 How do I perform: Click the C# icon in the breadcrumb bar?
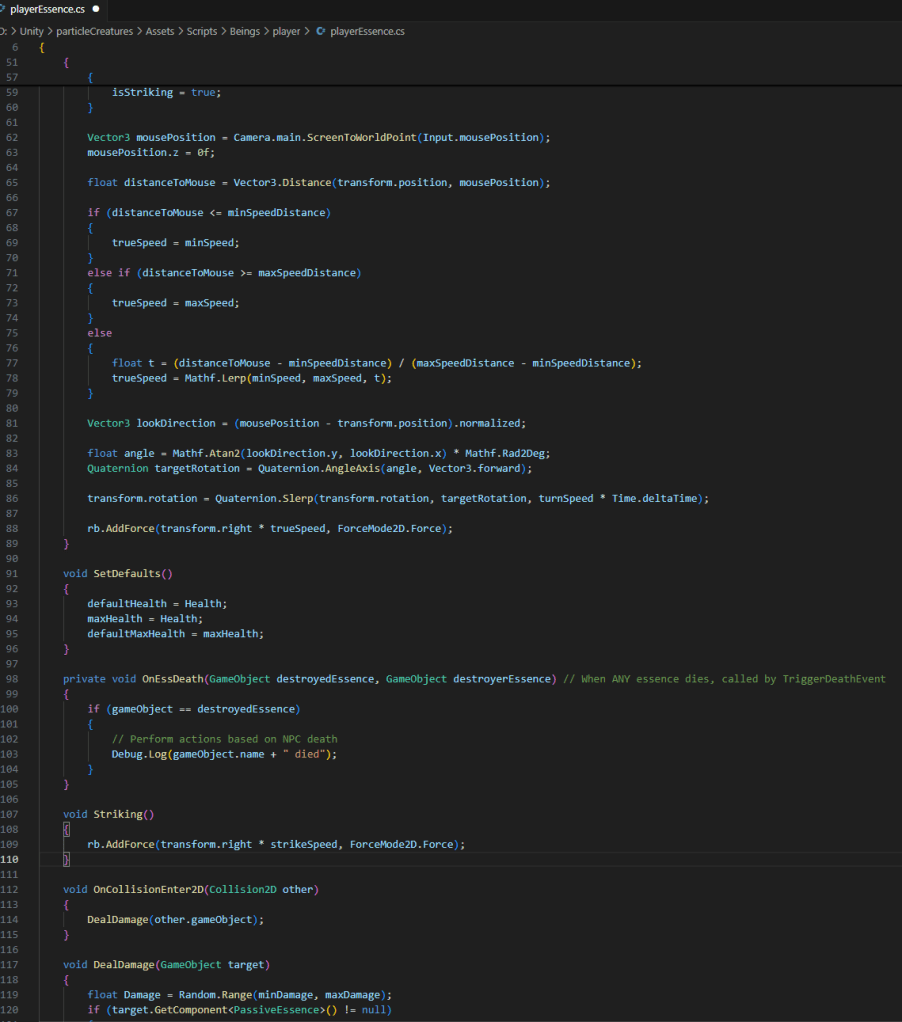[320, 31]
